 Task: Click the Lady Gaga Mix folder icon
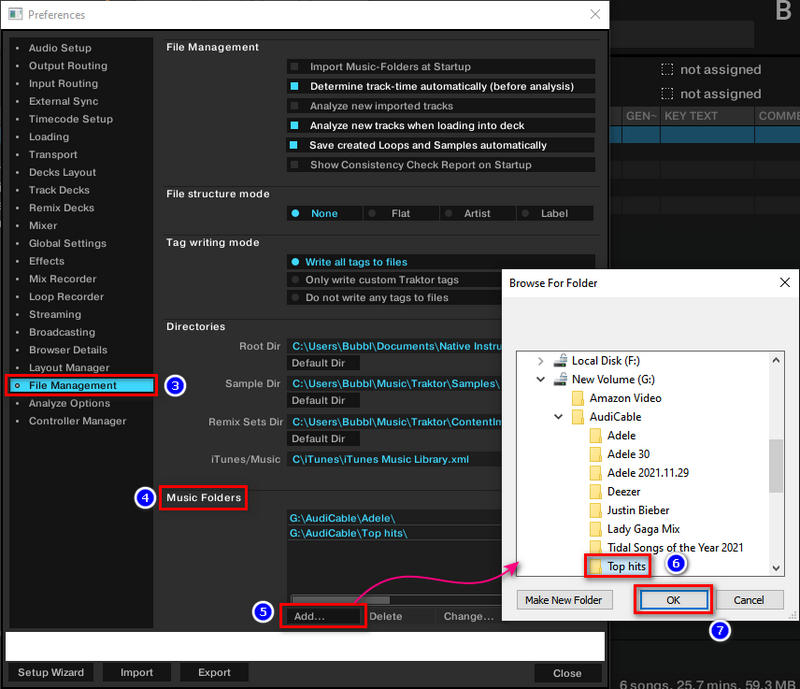595,529
